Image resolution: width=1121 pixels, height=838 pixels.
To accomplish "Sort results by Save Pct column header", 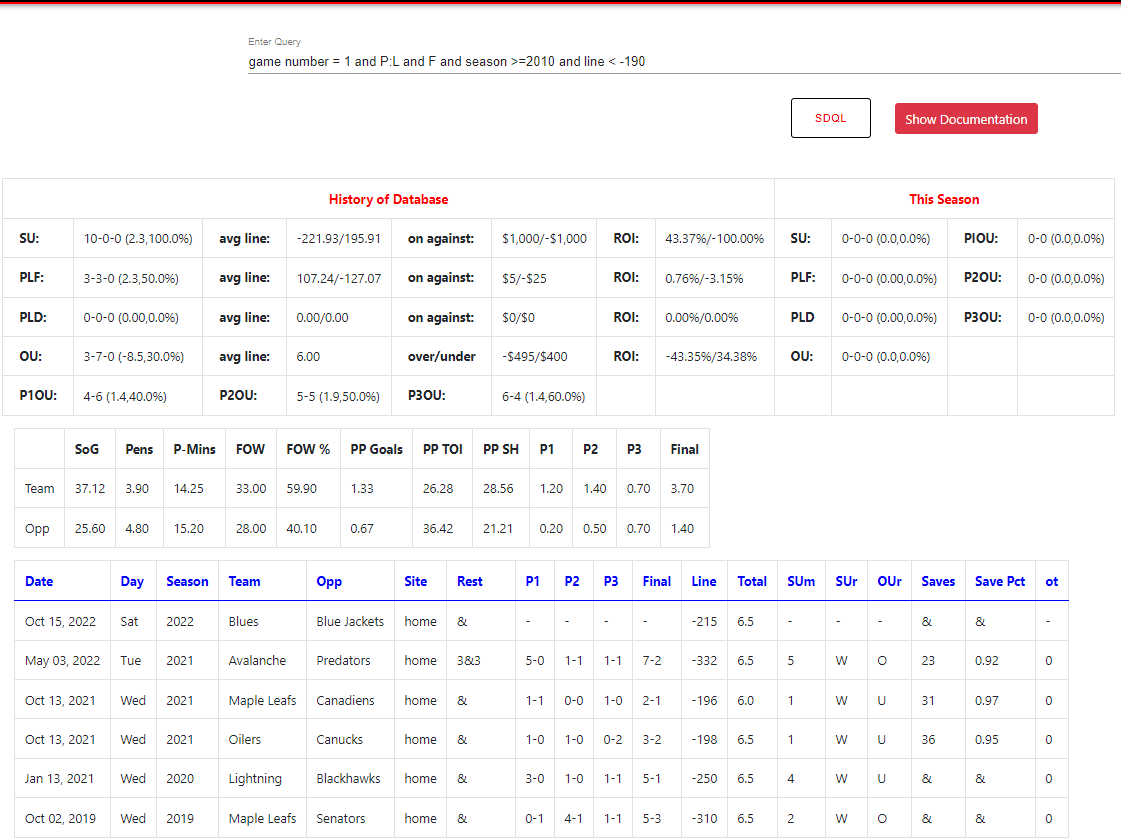I will (x=999, y=581).
